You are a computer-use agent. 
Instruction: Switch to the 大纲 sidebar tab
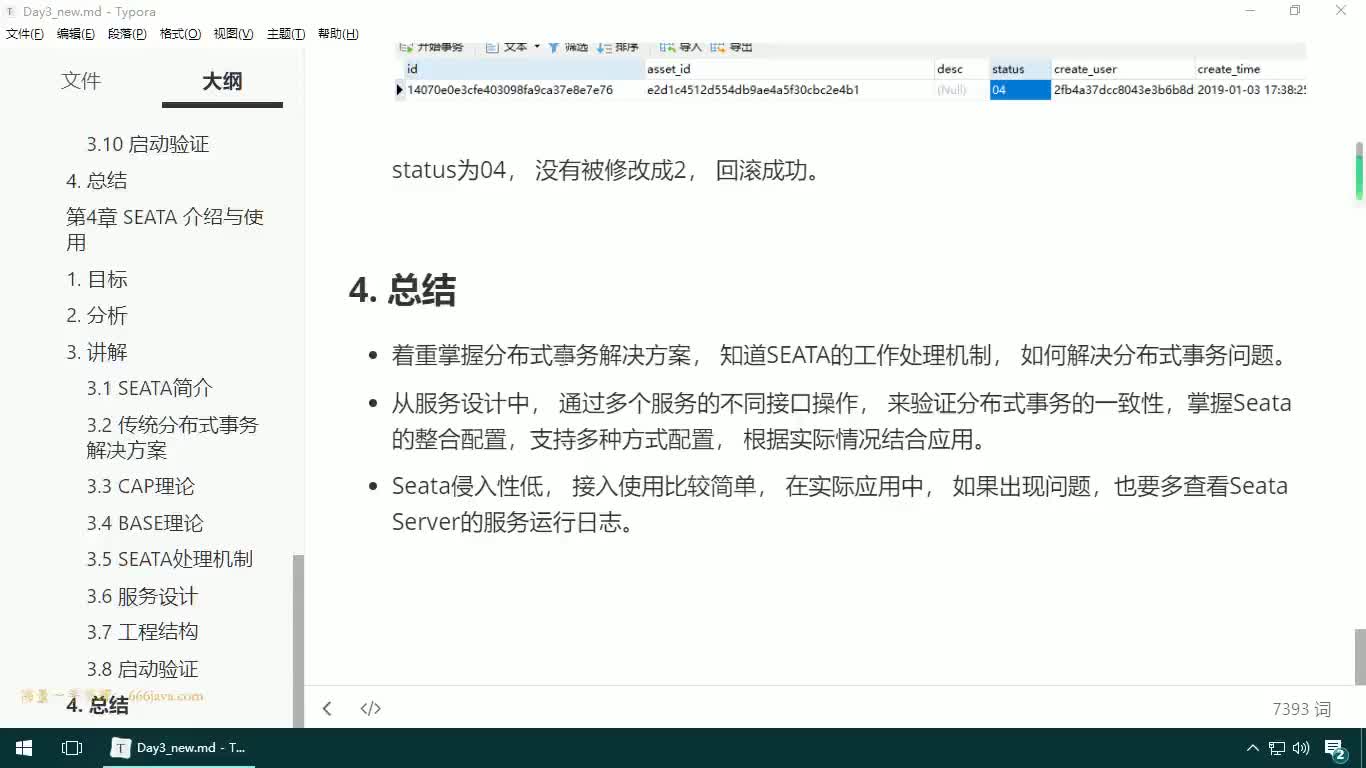tap(222, 82)
